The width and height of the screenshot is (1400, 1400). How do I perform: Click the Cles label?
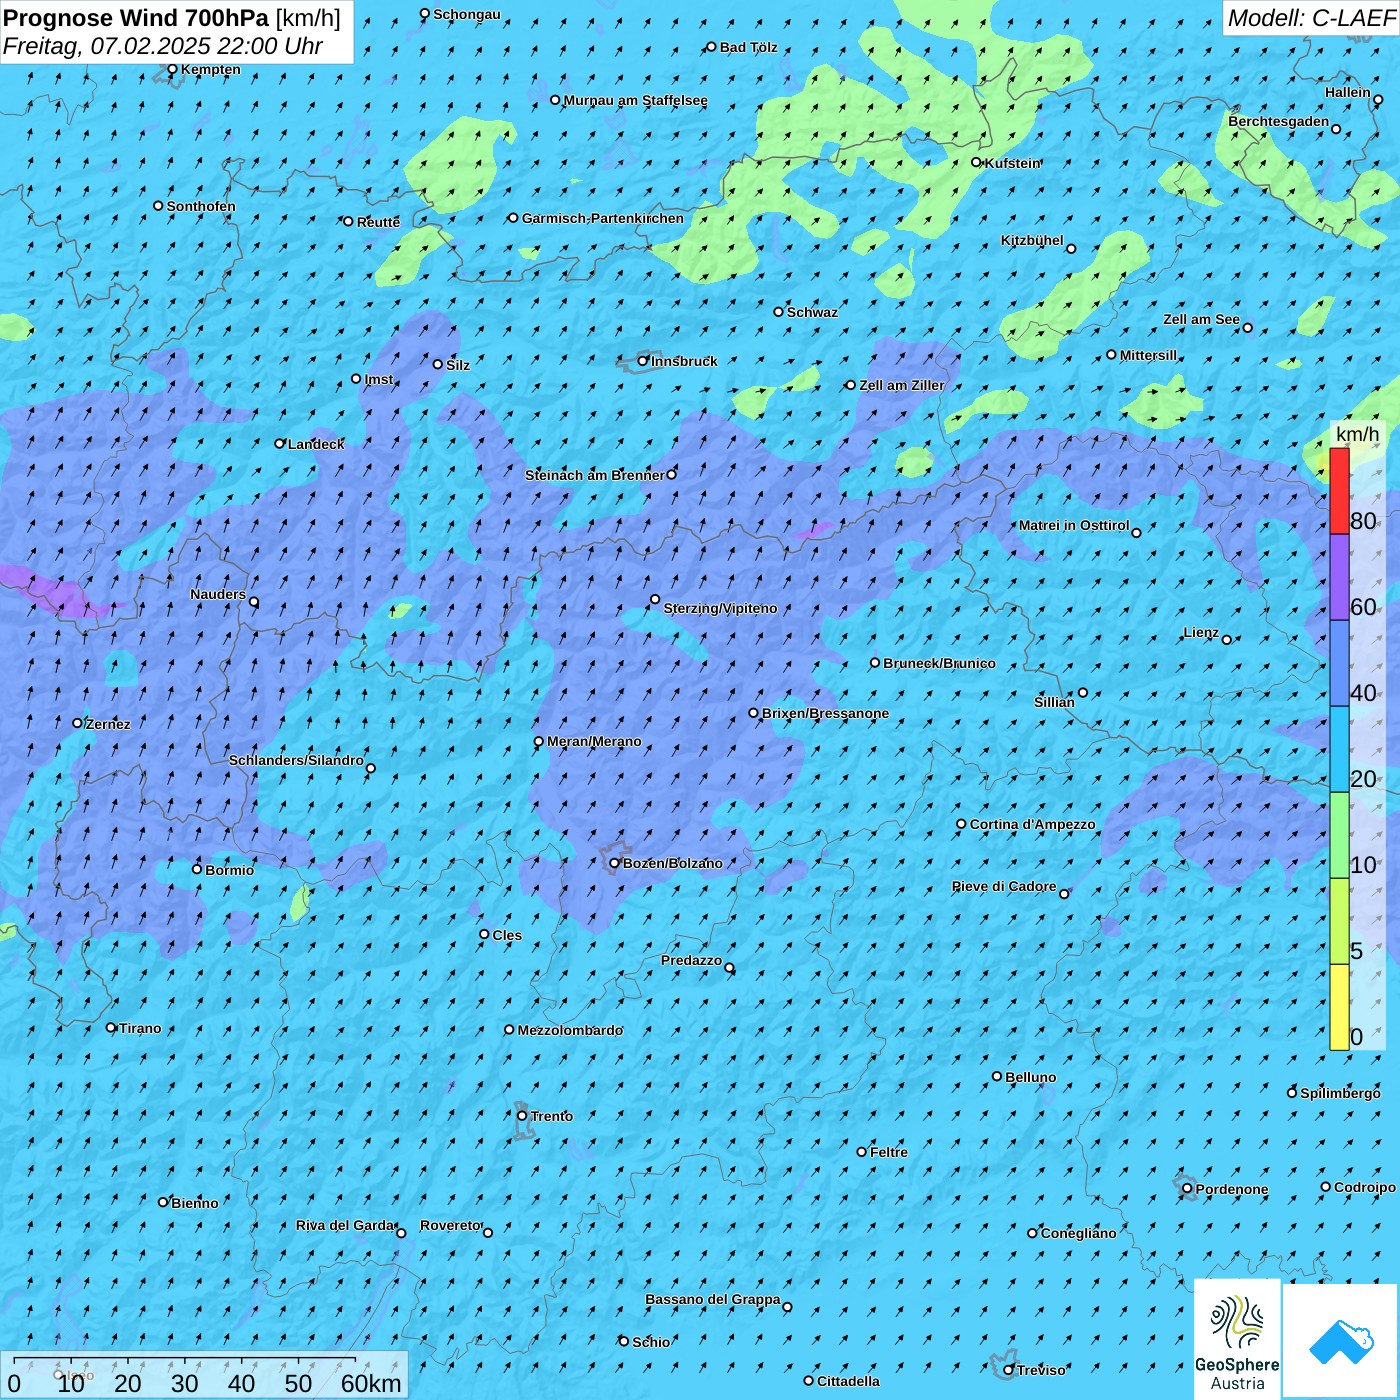[507, 935]
